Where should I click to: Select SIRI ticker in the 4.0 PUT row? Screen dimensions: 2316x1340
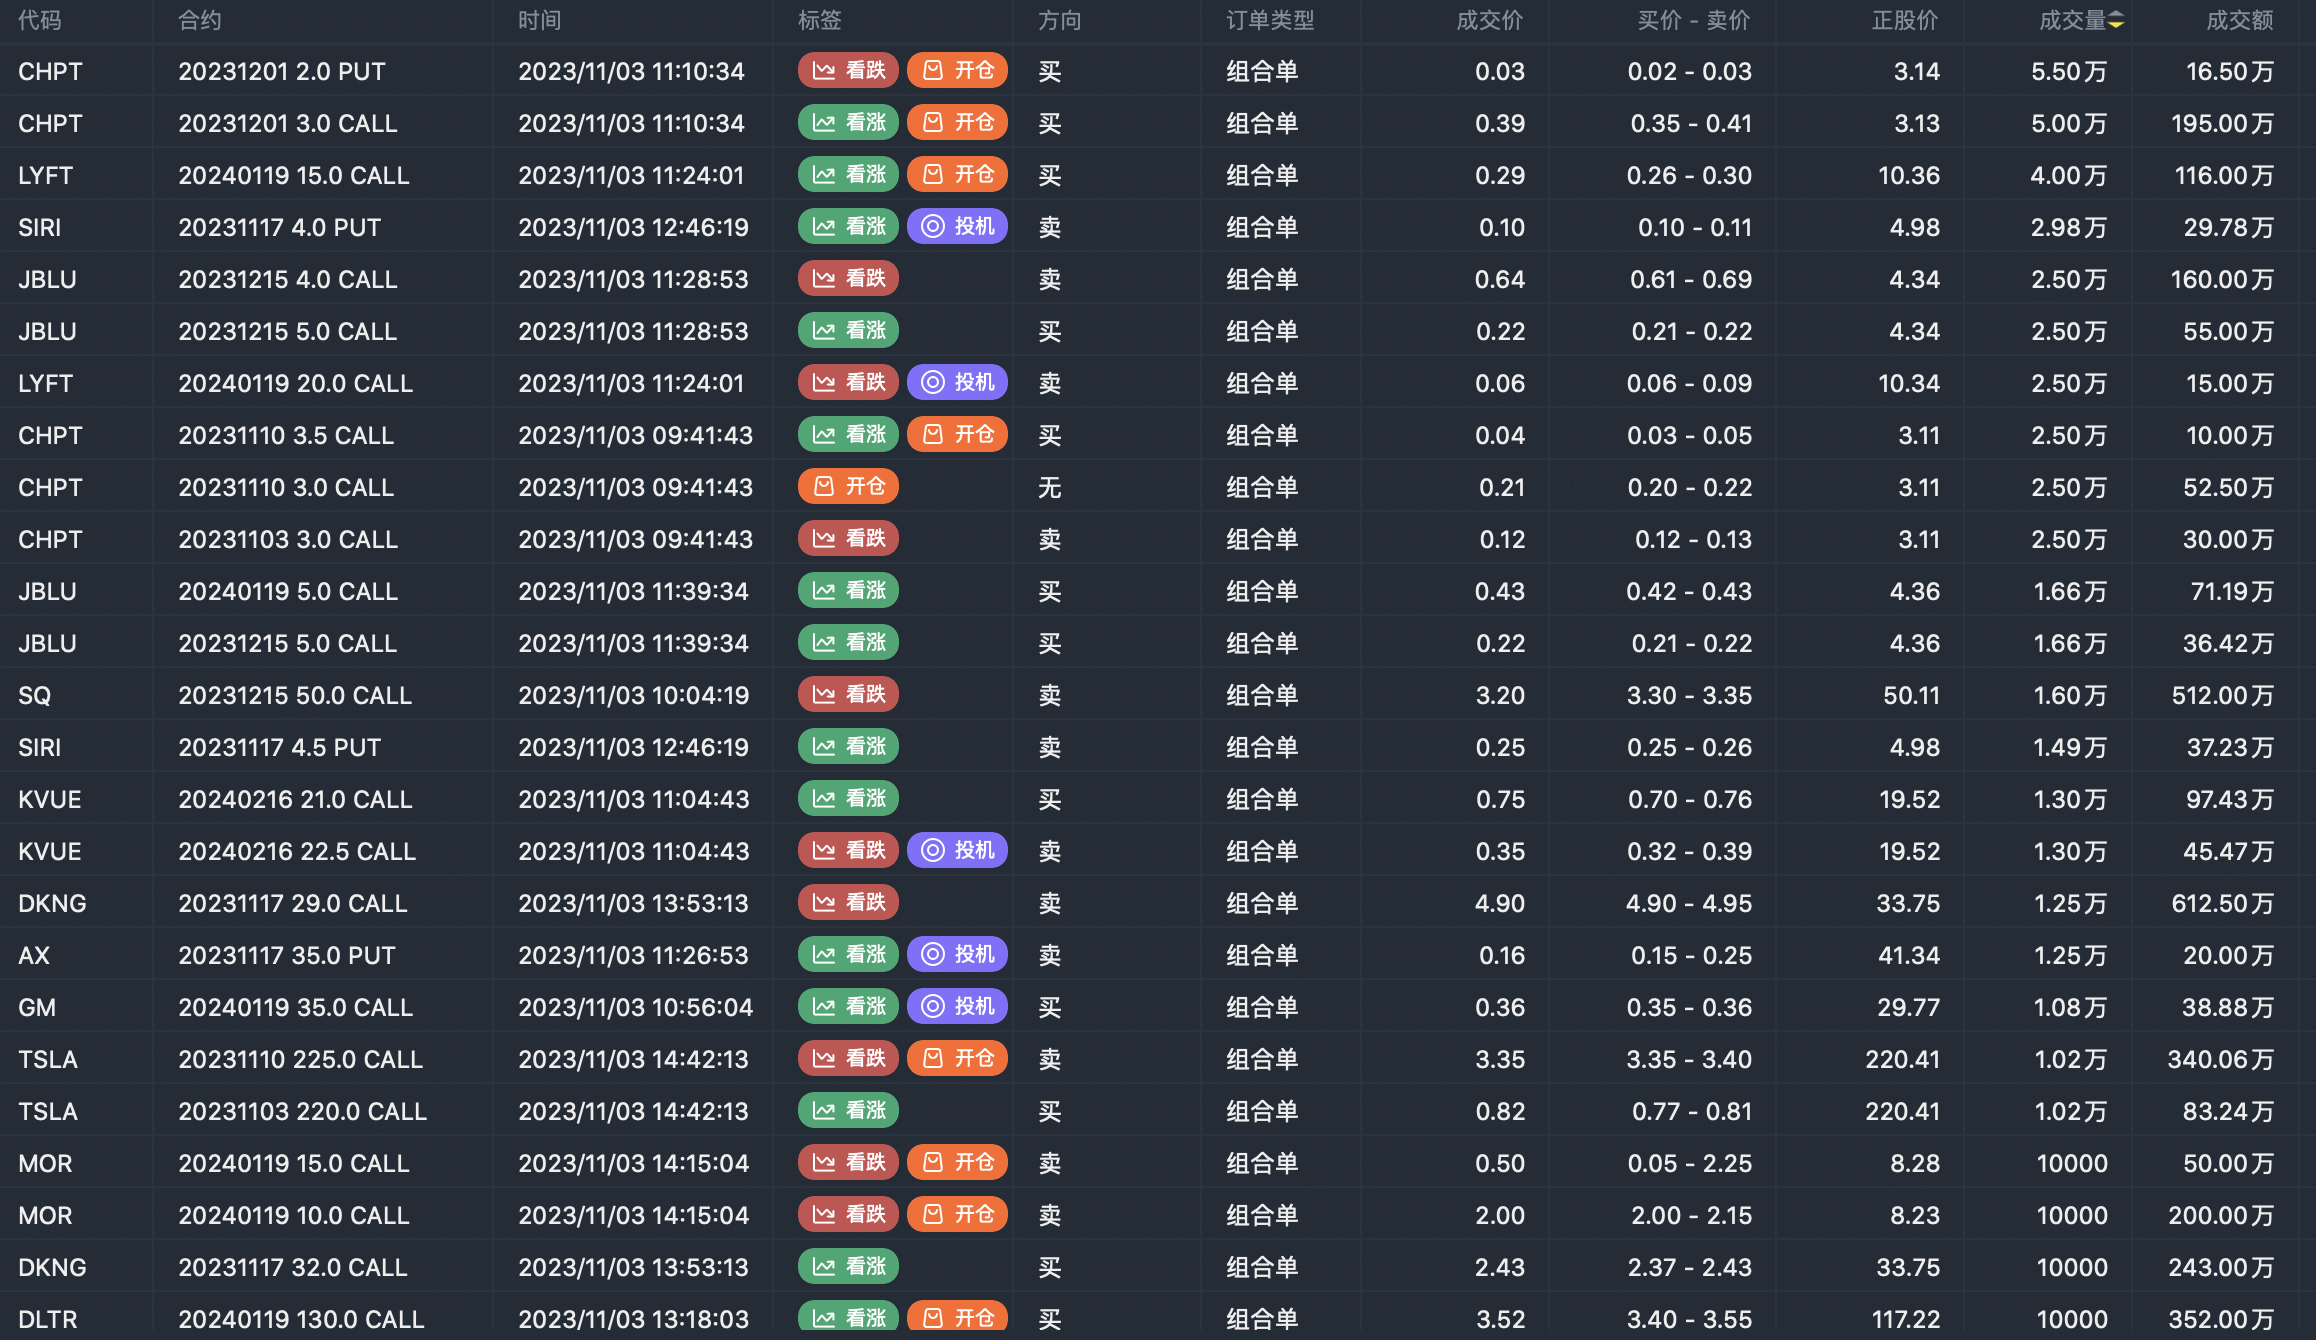(x=40, y=227)
